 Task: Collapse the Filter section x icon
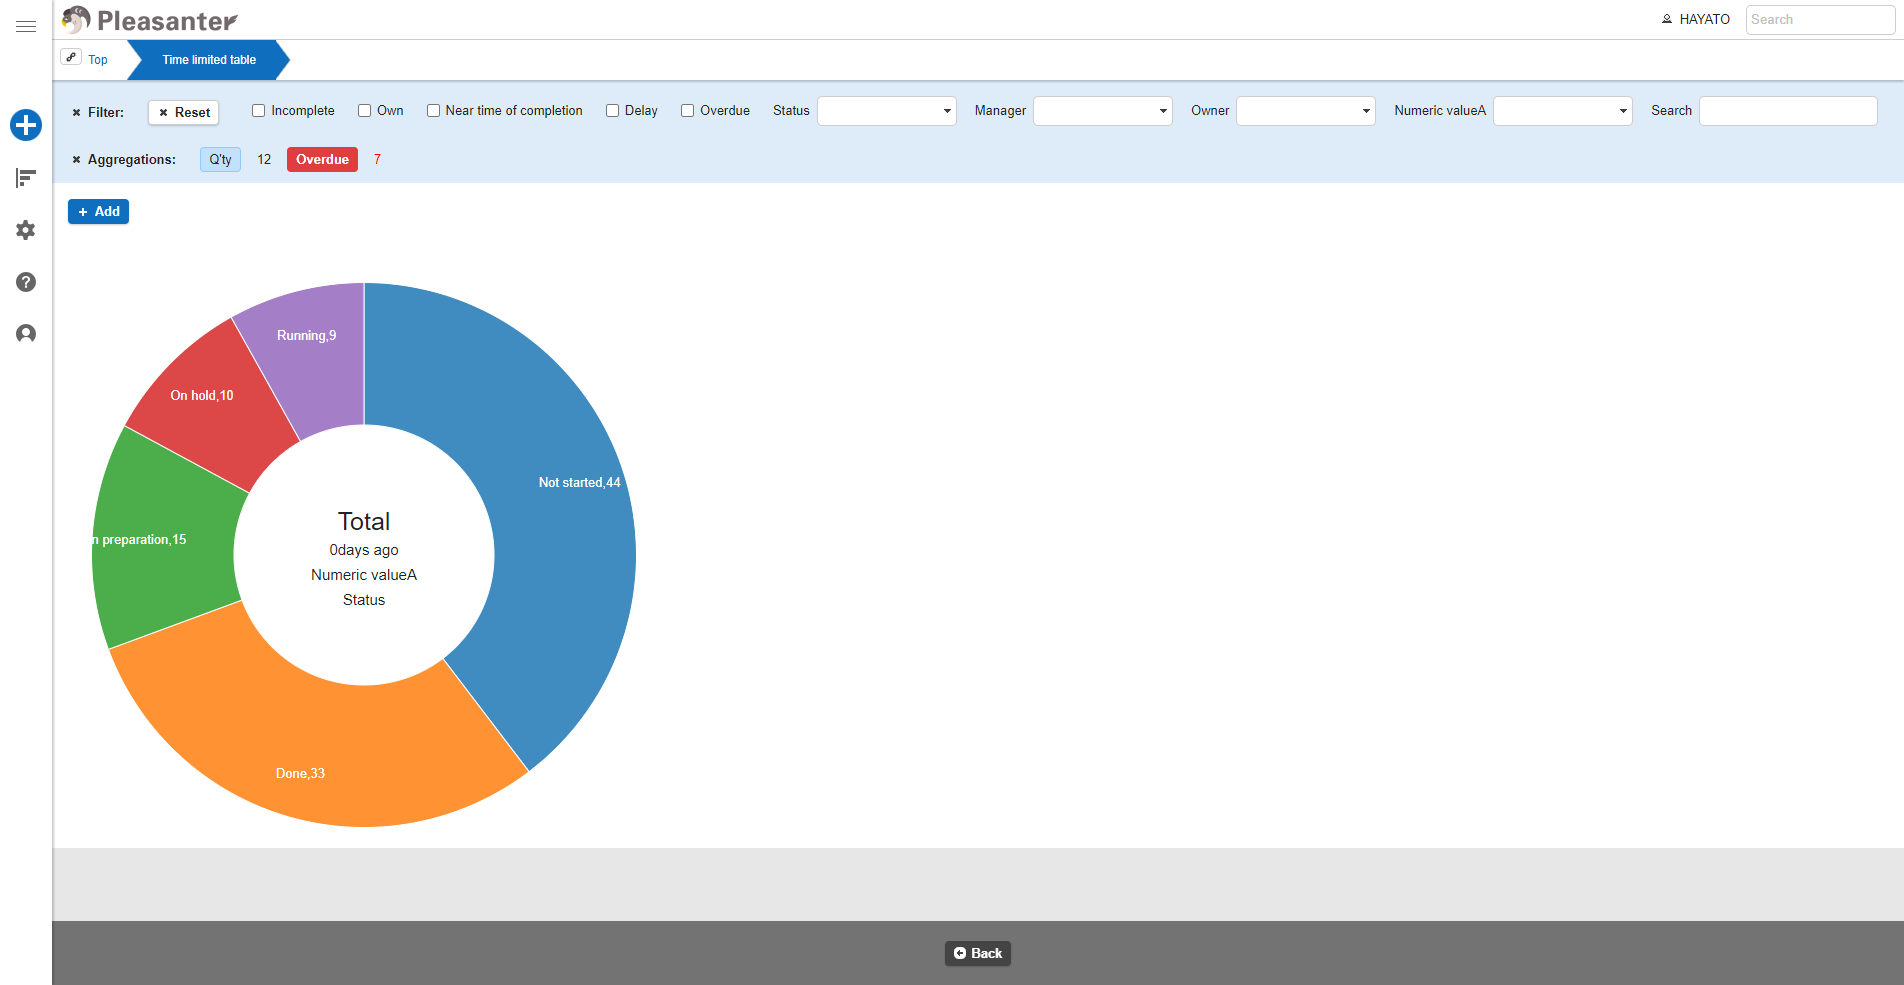point(76,113)
